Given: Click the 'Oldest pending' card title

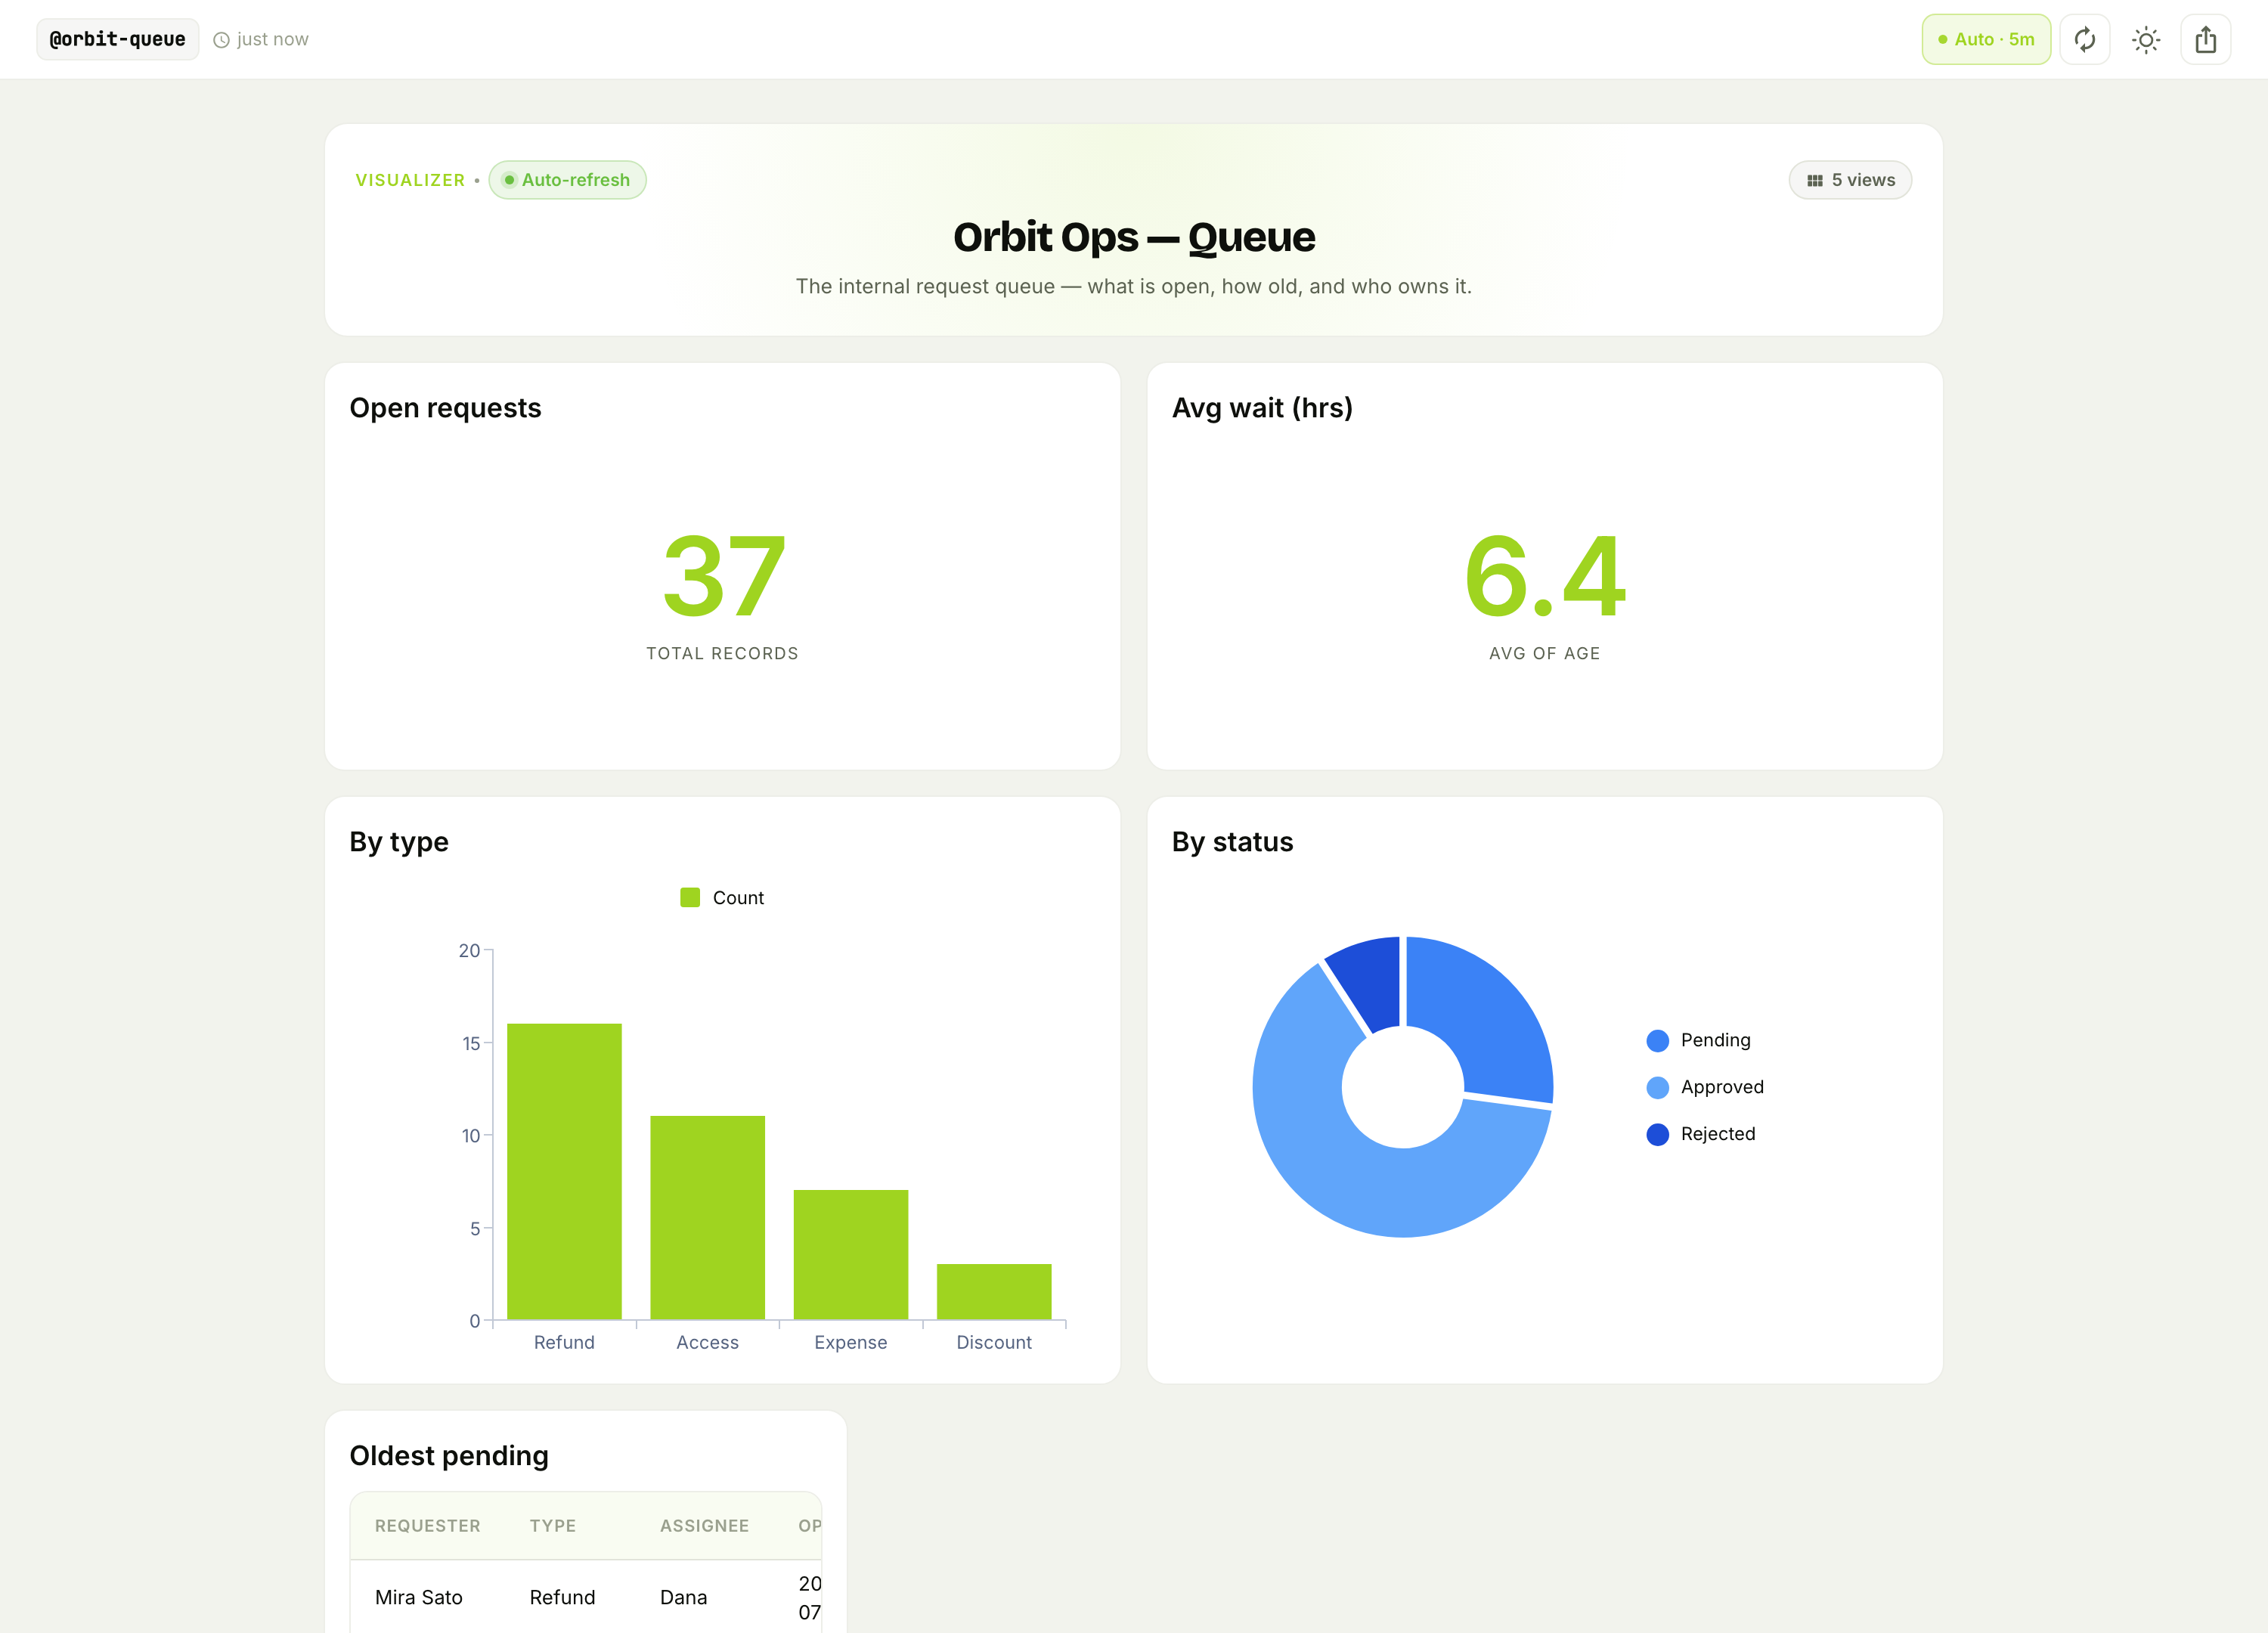Looking at the screenshot, I should pos(449,1456).
